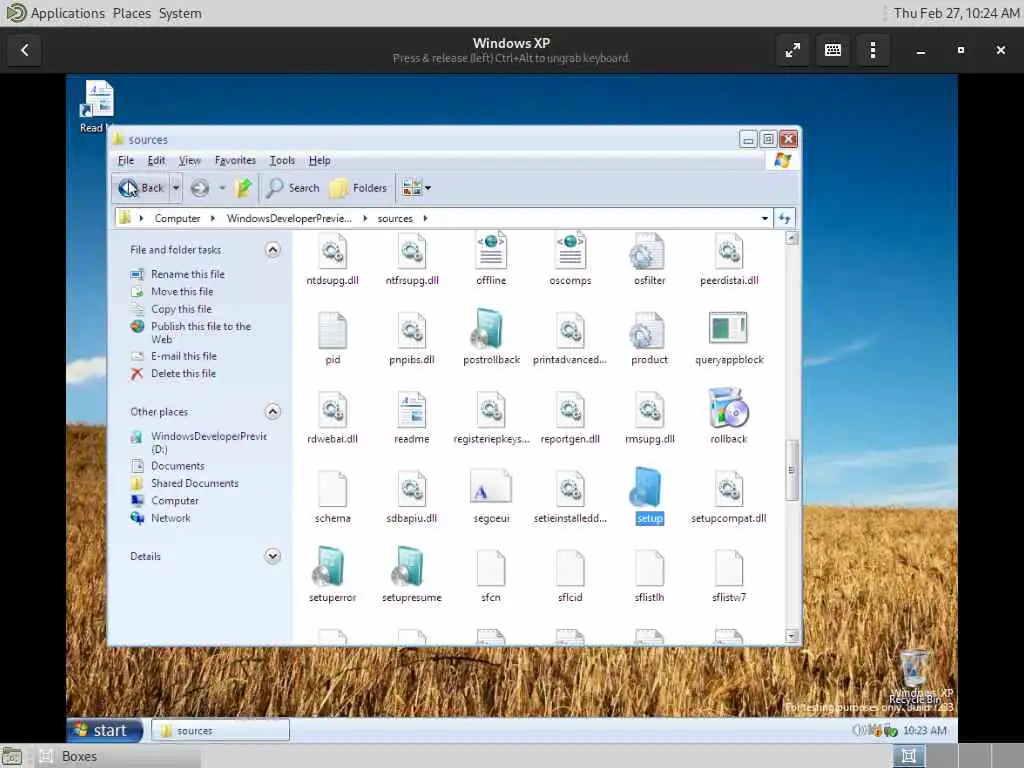This screenshot has height=768, width=1024.
Task: Select the reportgen.dll file icon
Action: click(570, 410)
